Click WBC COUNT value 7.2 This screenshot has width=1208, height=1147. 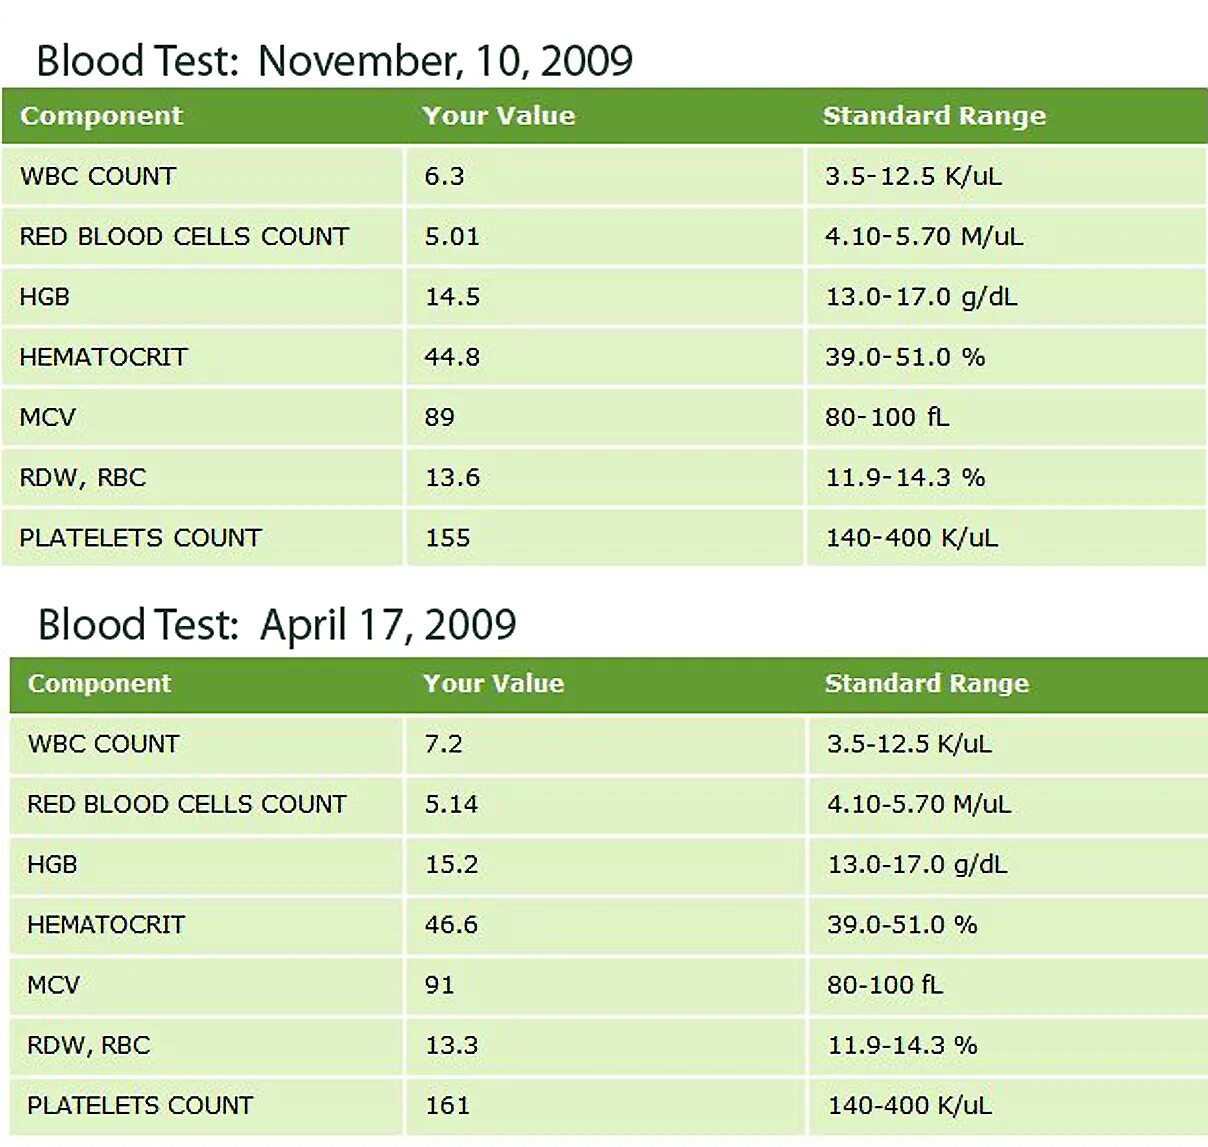[443, 744]
